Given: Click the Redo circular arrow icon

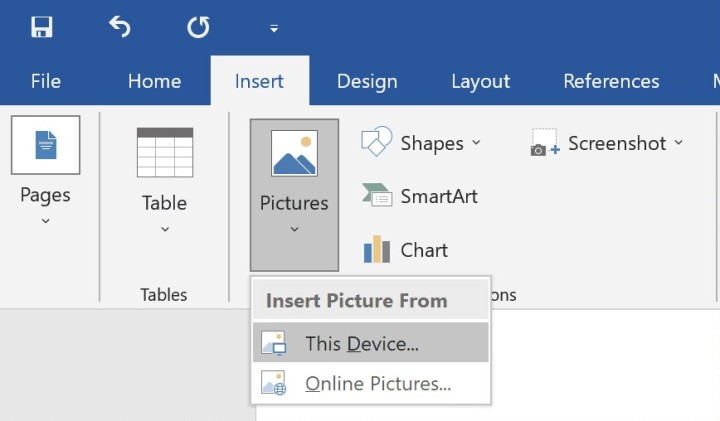Looking at the screenshot, I should coord(198,27).
